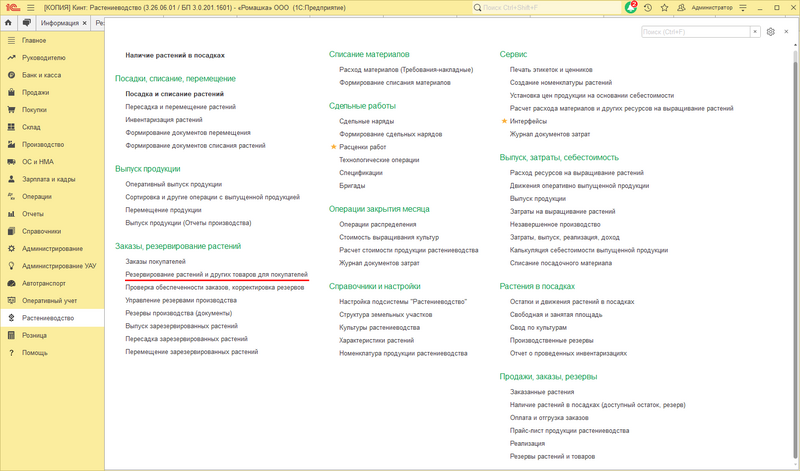Screen dimensions: 800x471
Task: Open the notifications bell icon
Action: (x=631, y=8)
